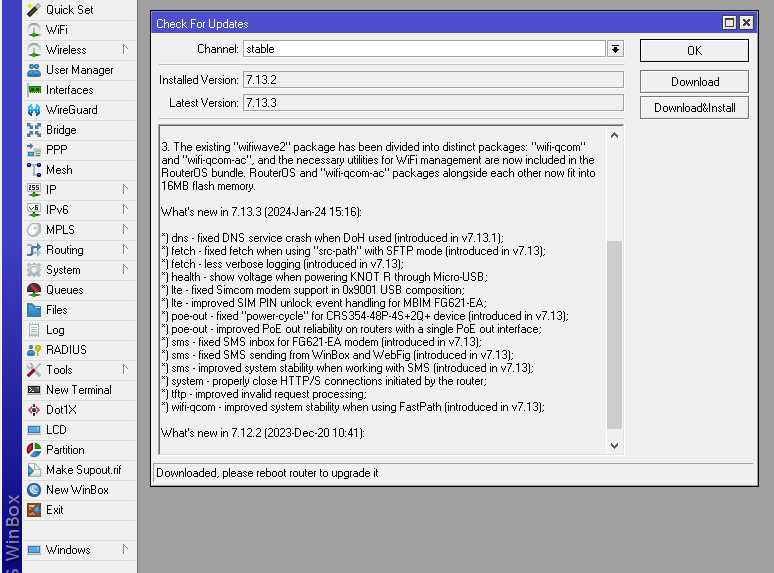Viewport: 774px width, 573px height.
Task: Click the Exit door icon
Action: click(x=34, y=510)
